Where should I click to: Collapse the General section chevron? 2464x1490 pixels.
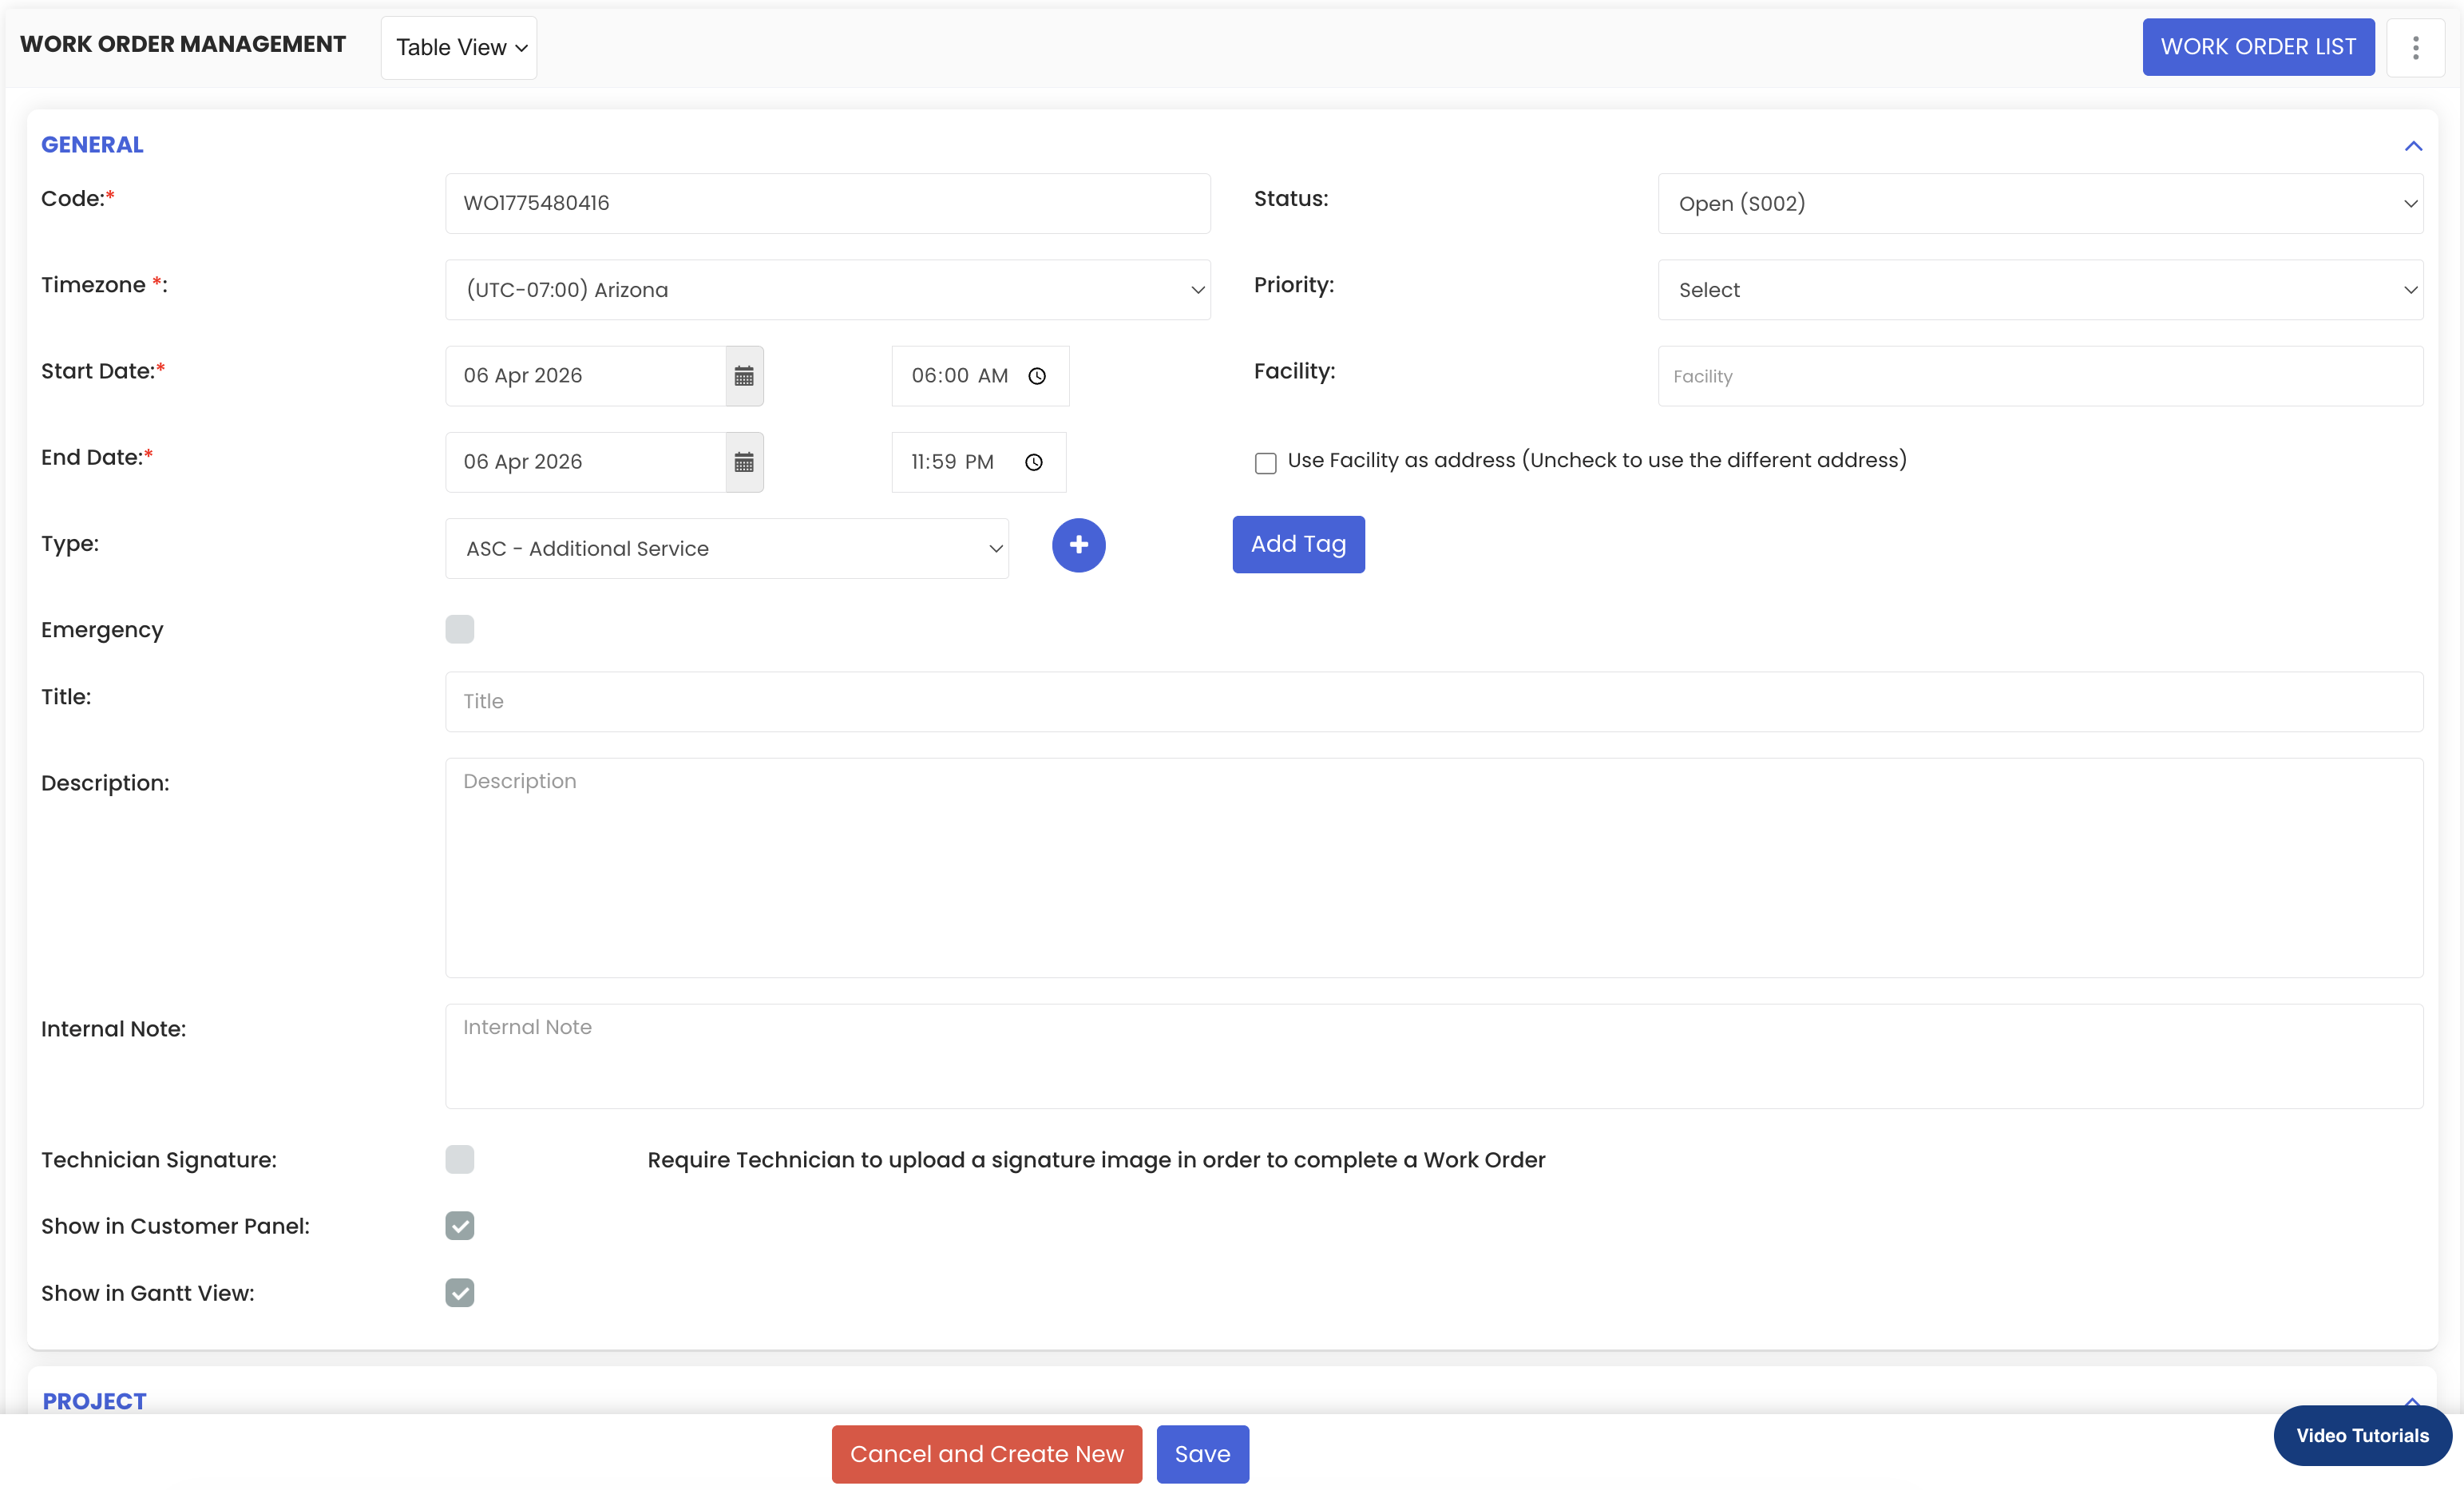click(x=2413, y=146)
